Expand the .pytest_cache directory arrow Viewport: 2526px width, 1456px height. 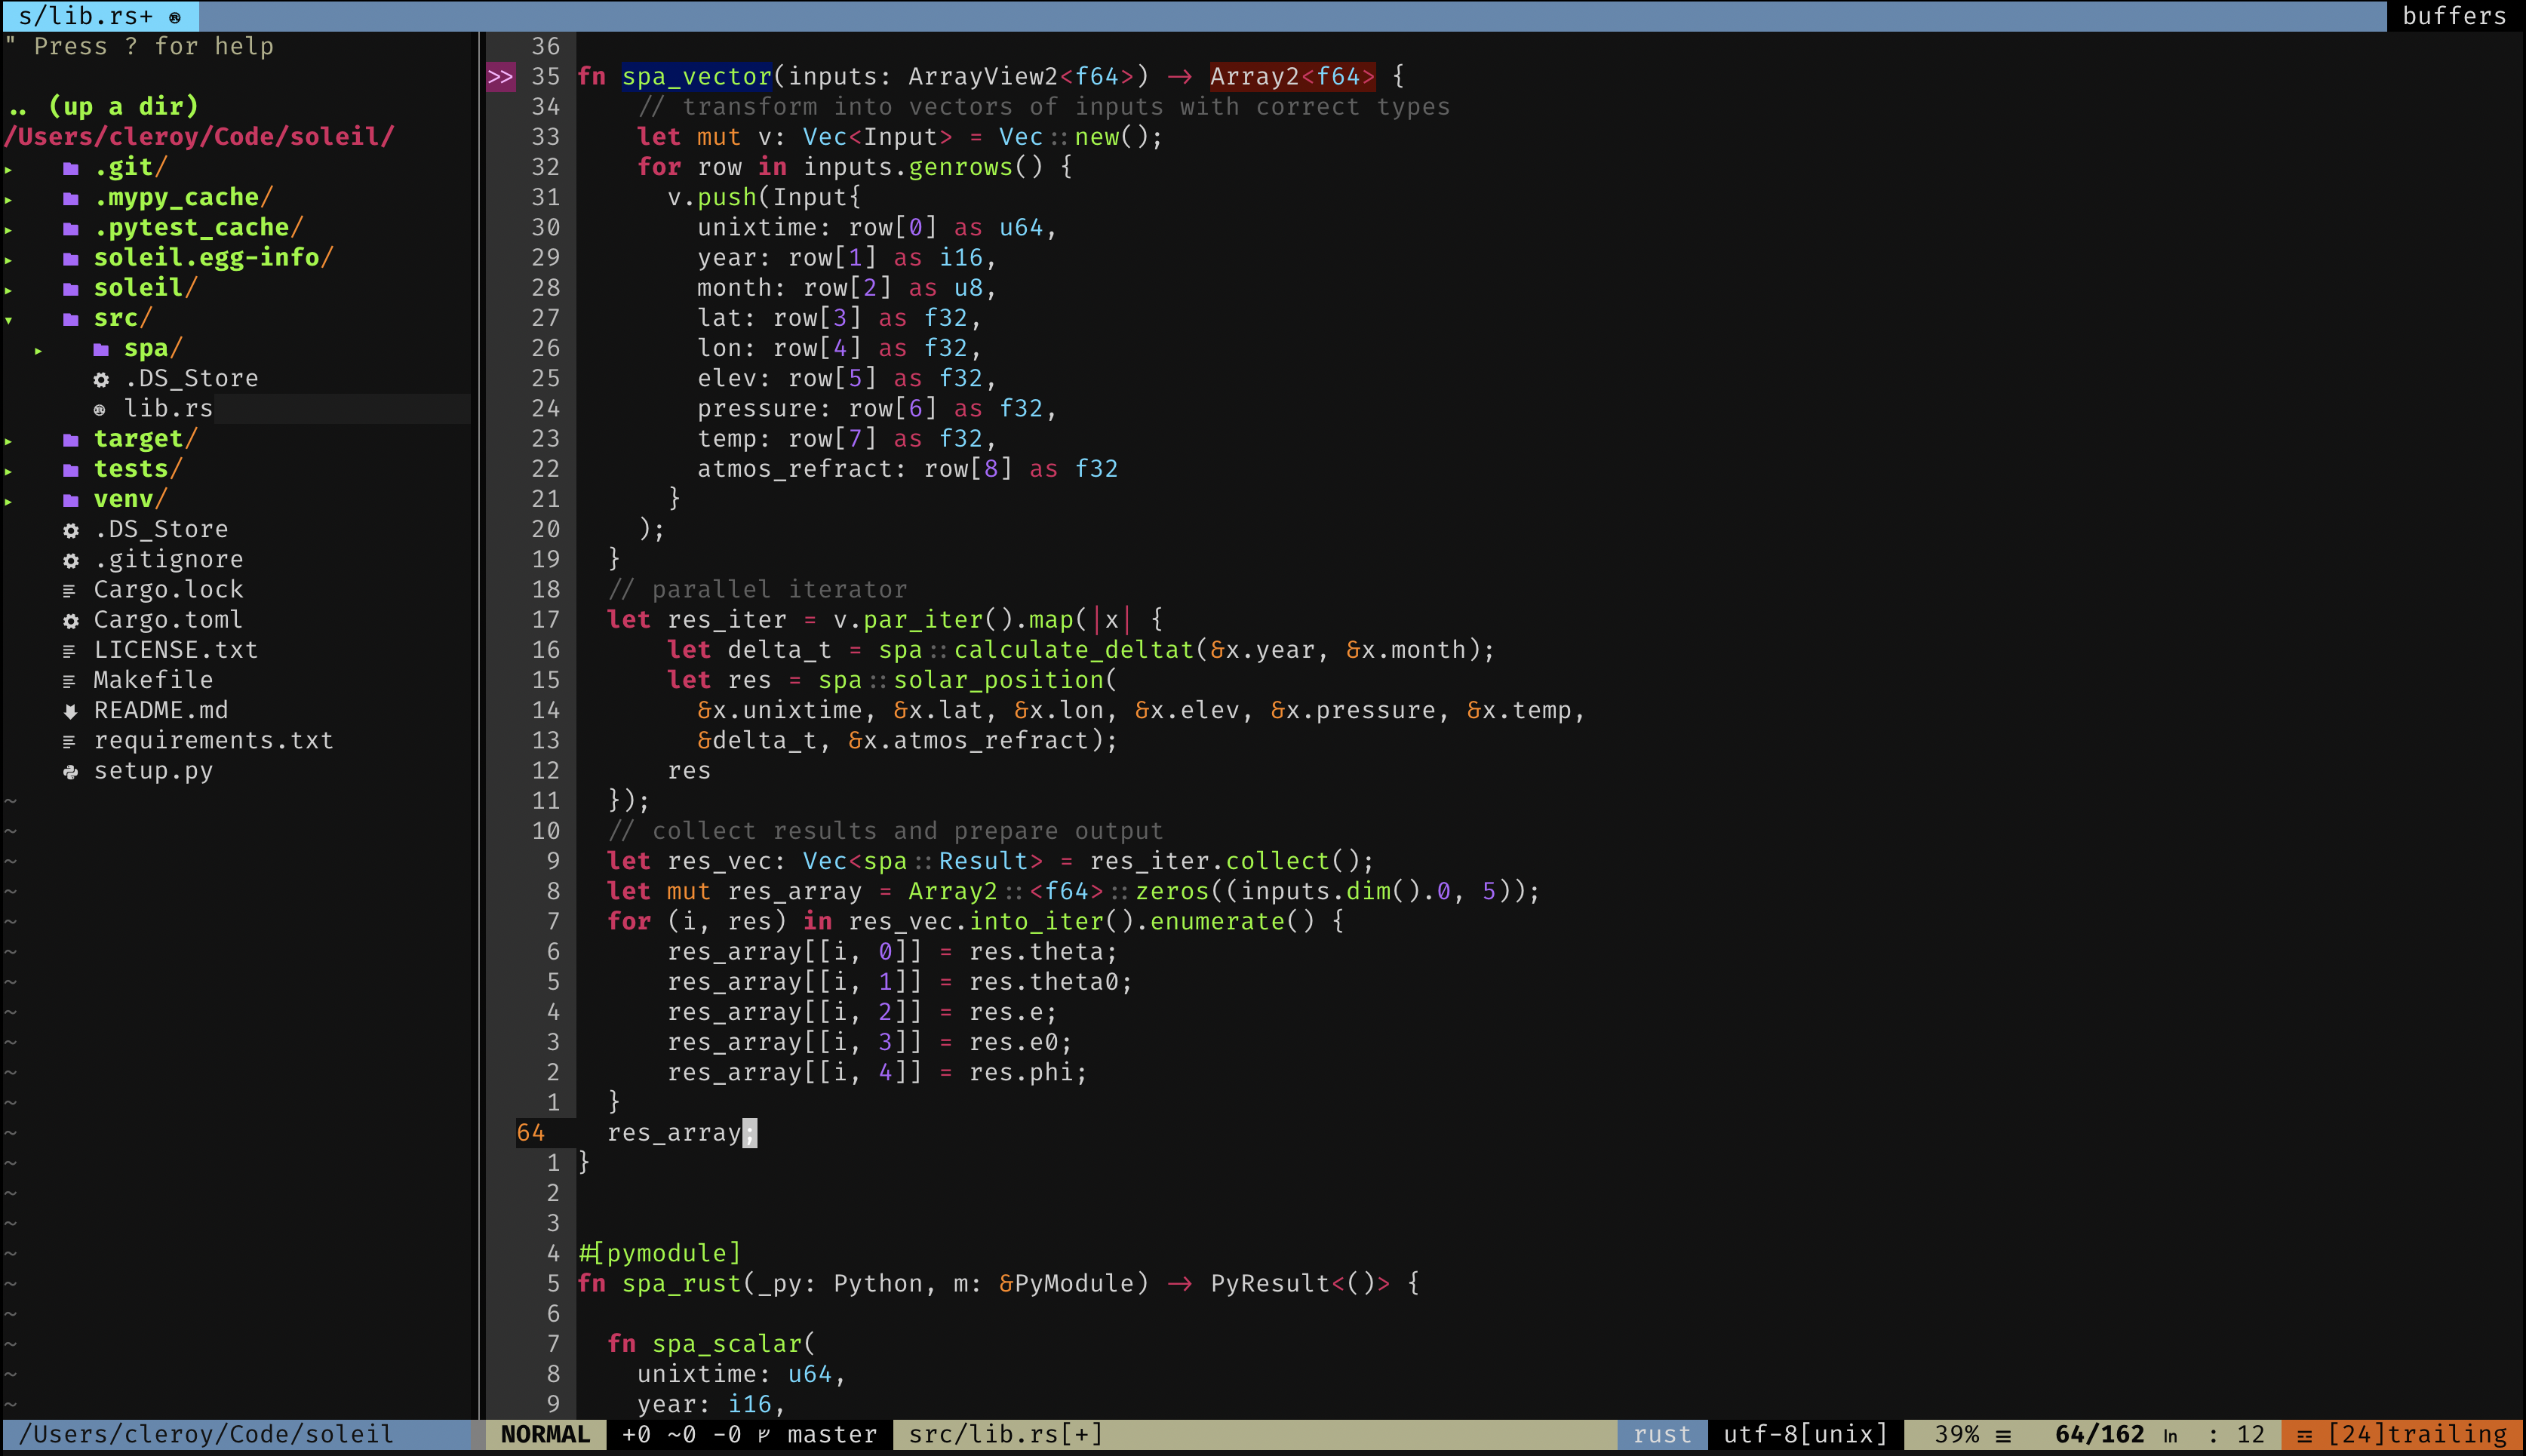point(9,229)
